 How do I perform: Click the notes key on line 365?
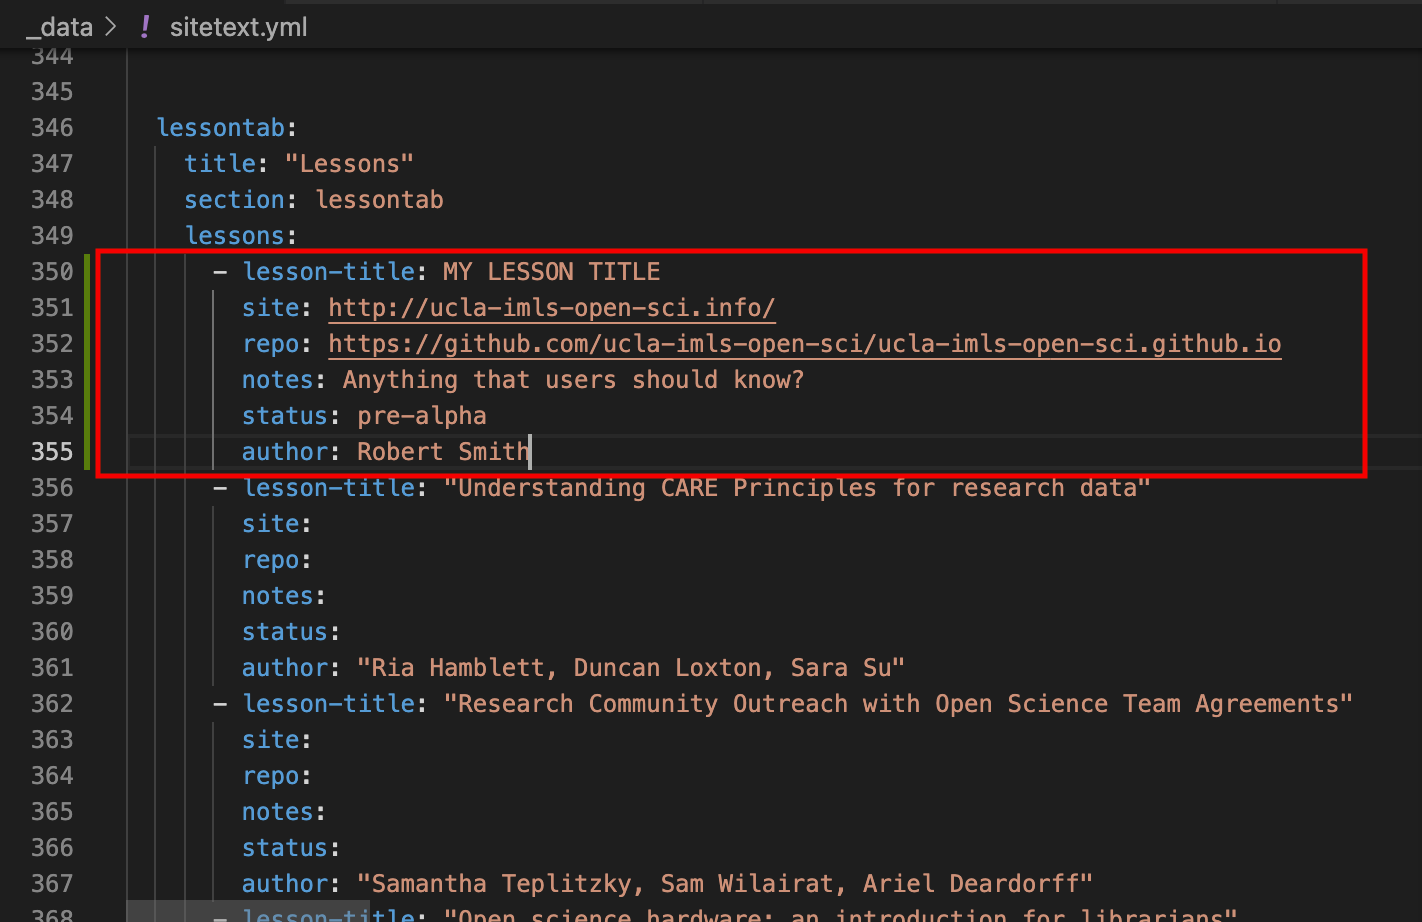click(x=278, y=812)
